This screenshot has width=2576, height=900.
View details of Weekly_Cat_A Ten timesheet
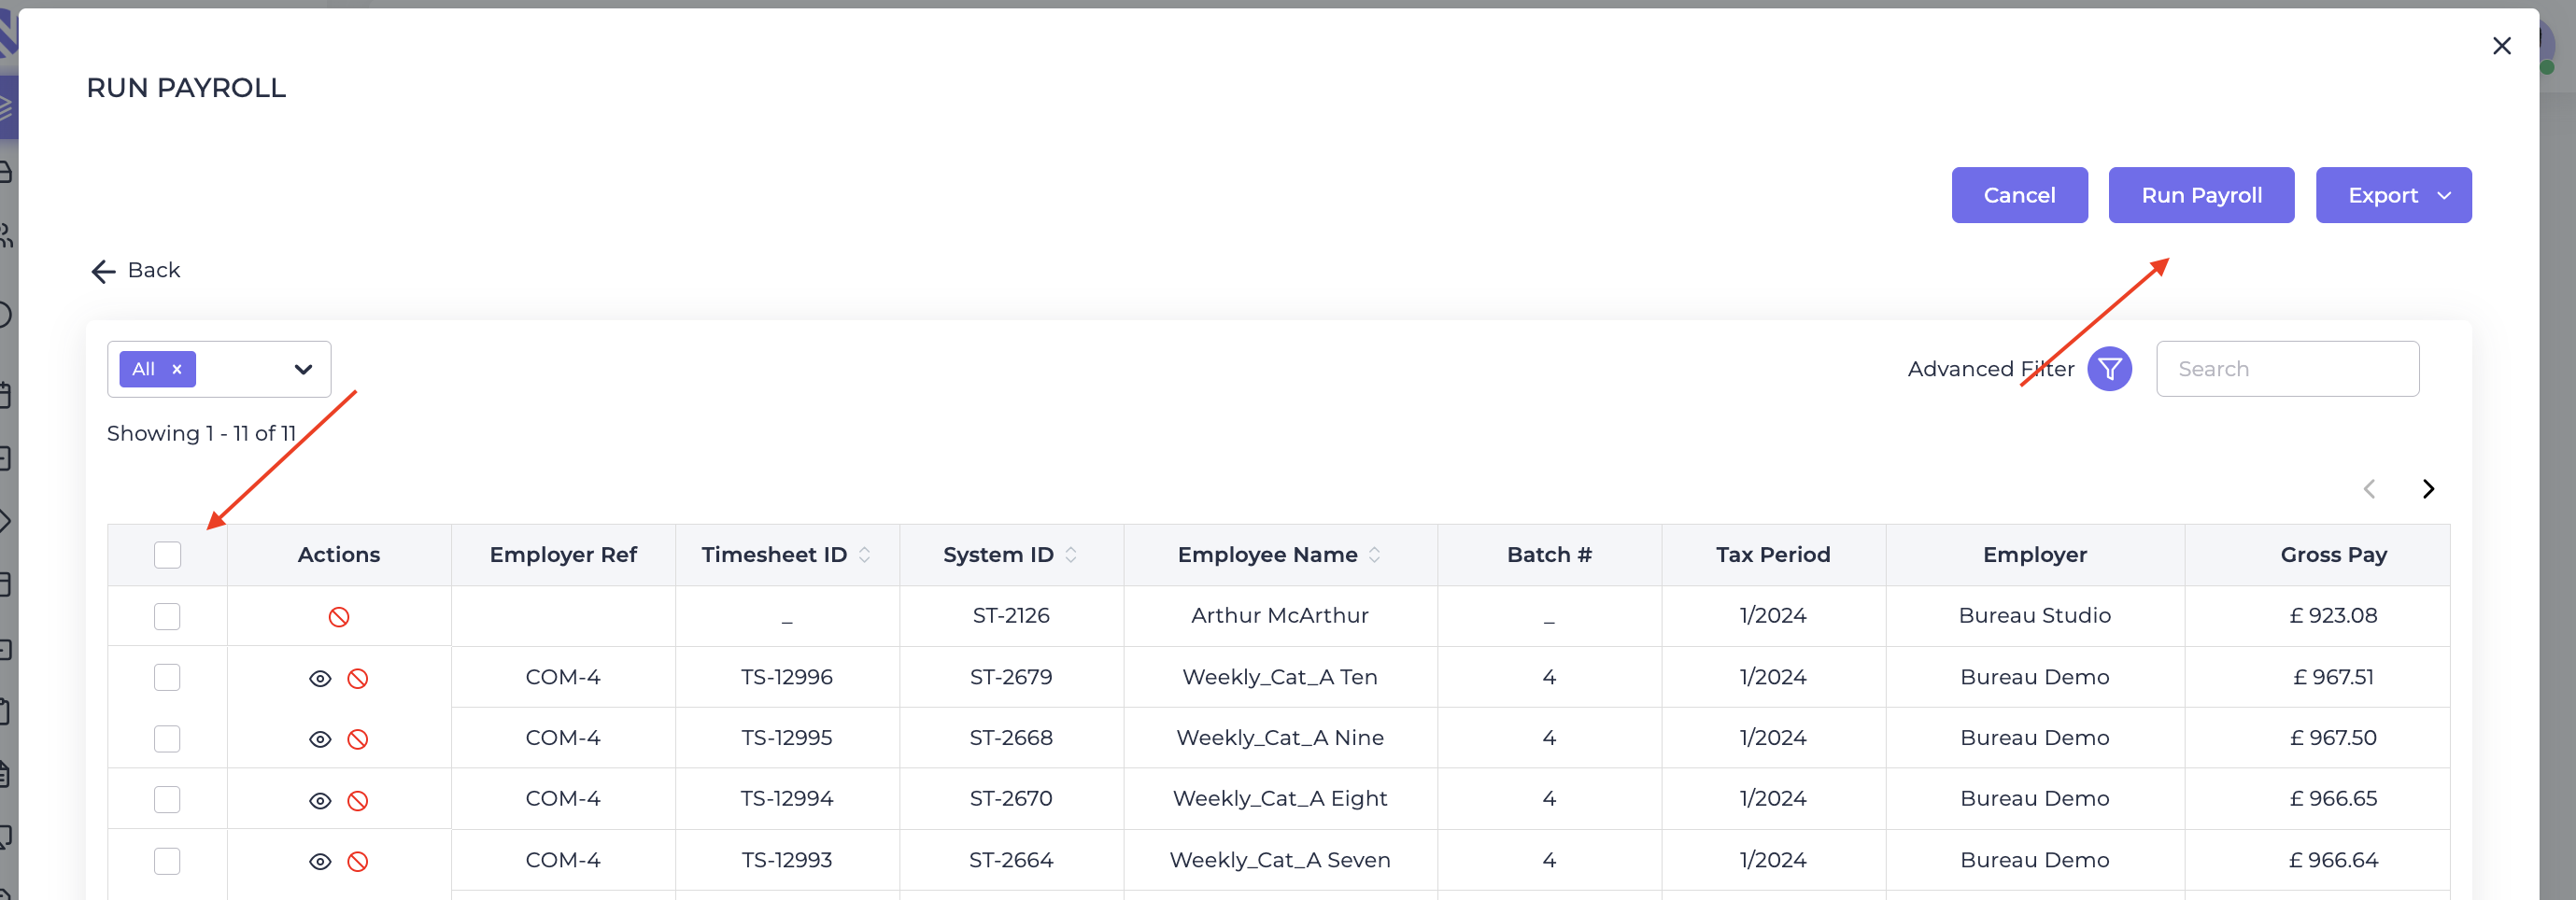tap(320, 679)
